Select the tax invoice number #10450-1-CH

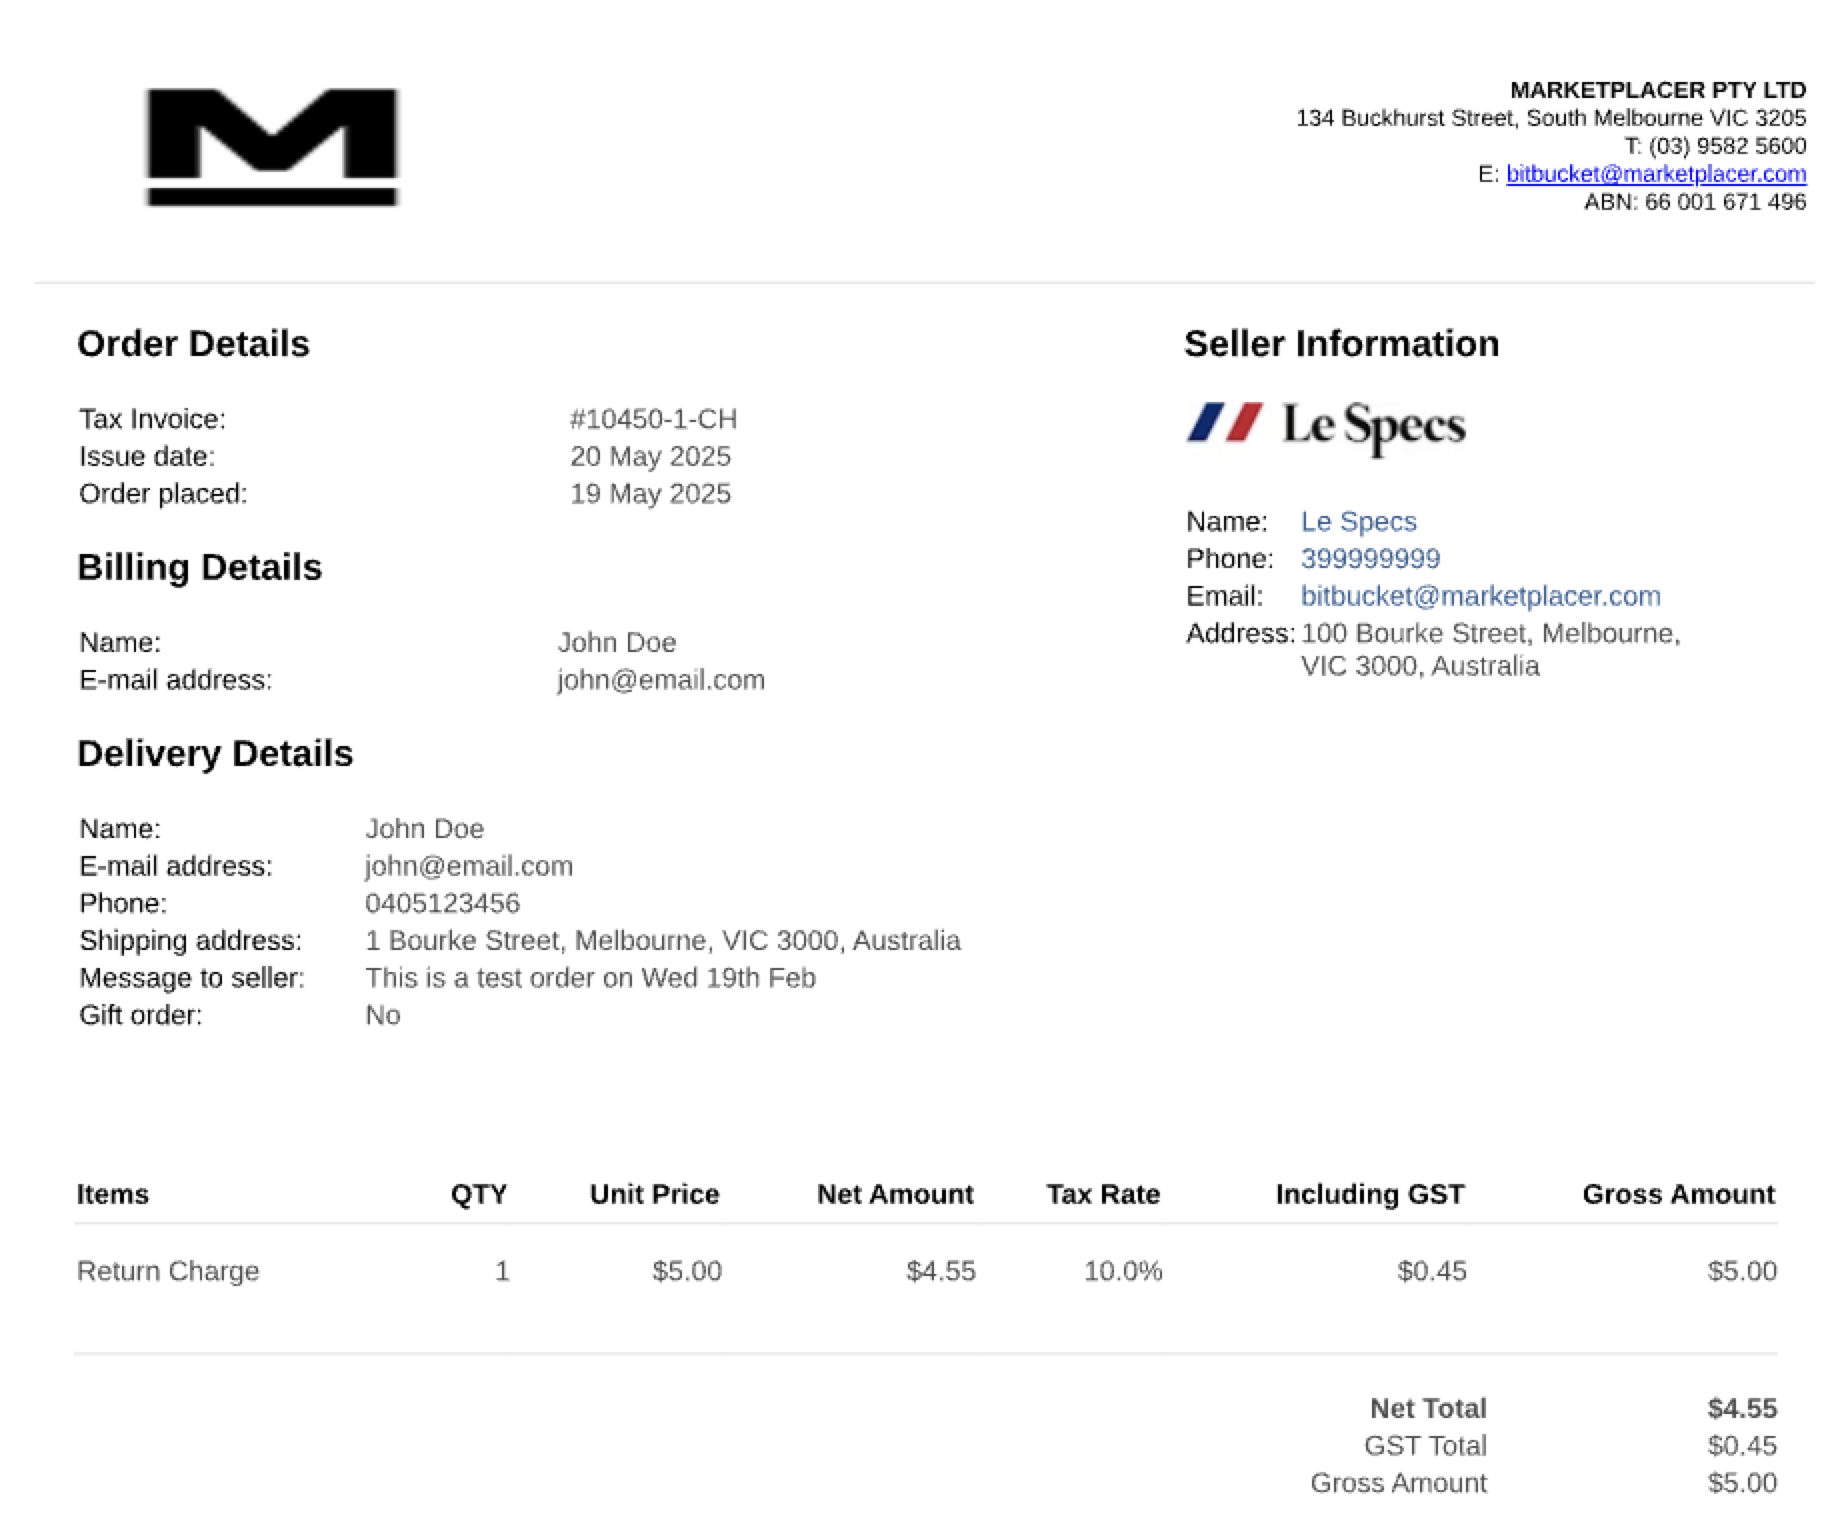(653, 419)
